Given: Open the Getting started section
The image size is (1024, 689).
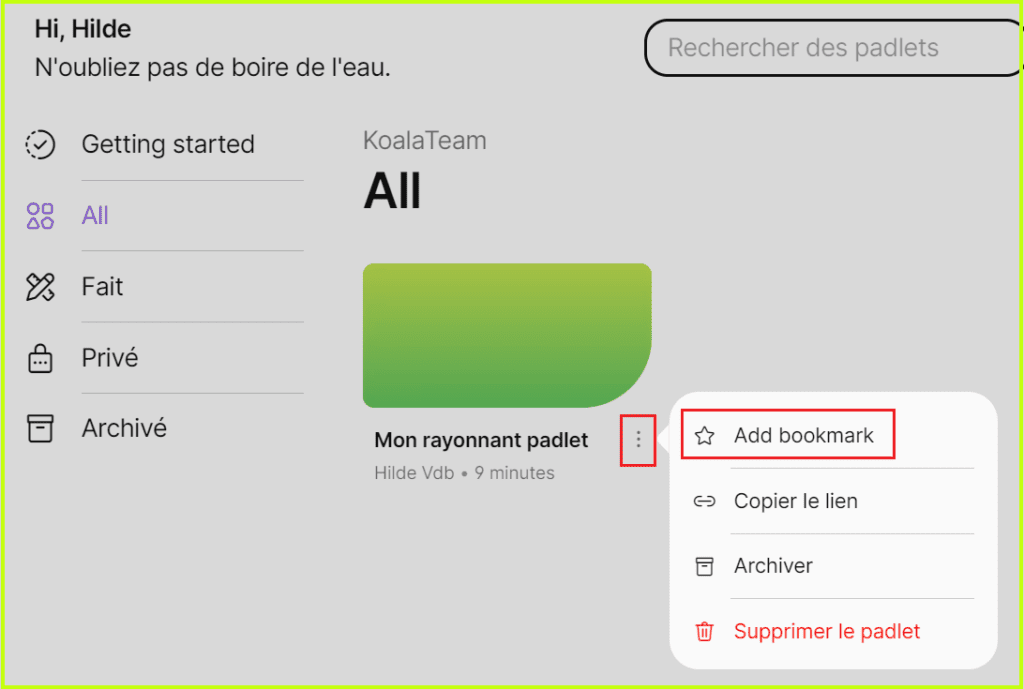Looking at the screenshot, I should (x=168, y=144).
